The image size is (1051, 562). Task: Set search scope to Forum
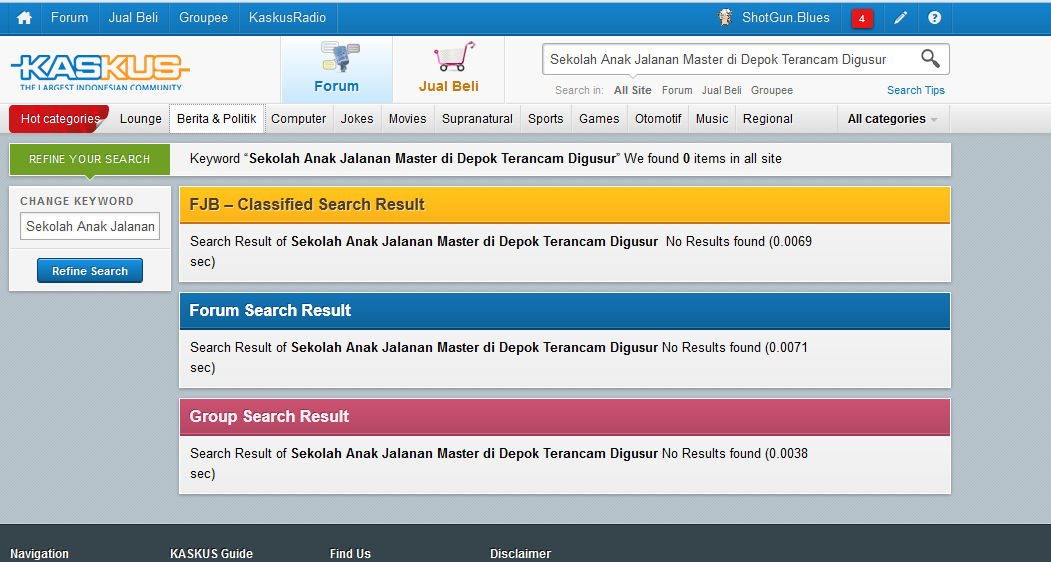[x=677, y=90]
